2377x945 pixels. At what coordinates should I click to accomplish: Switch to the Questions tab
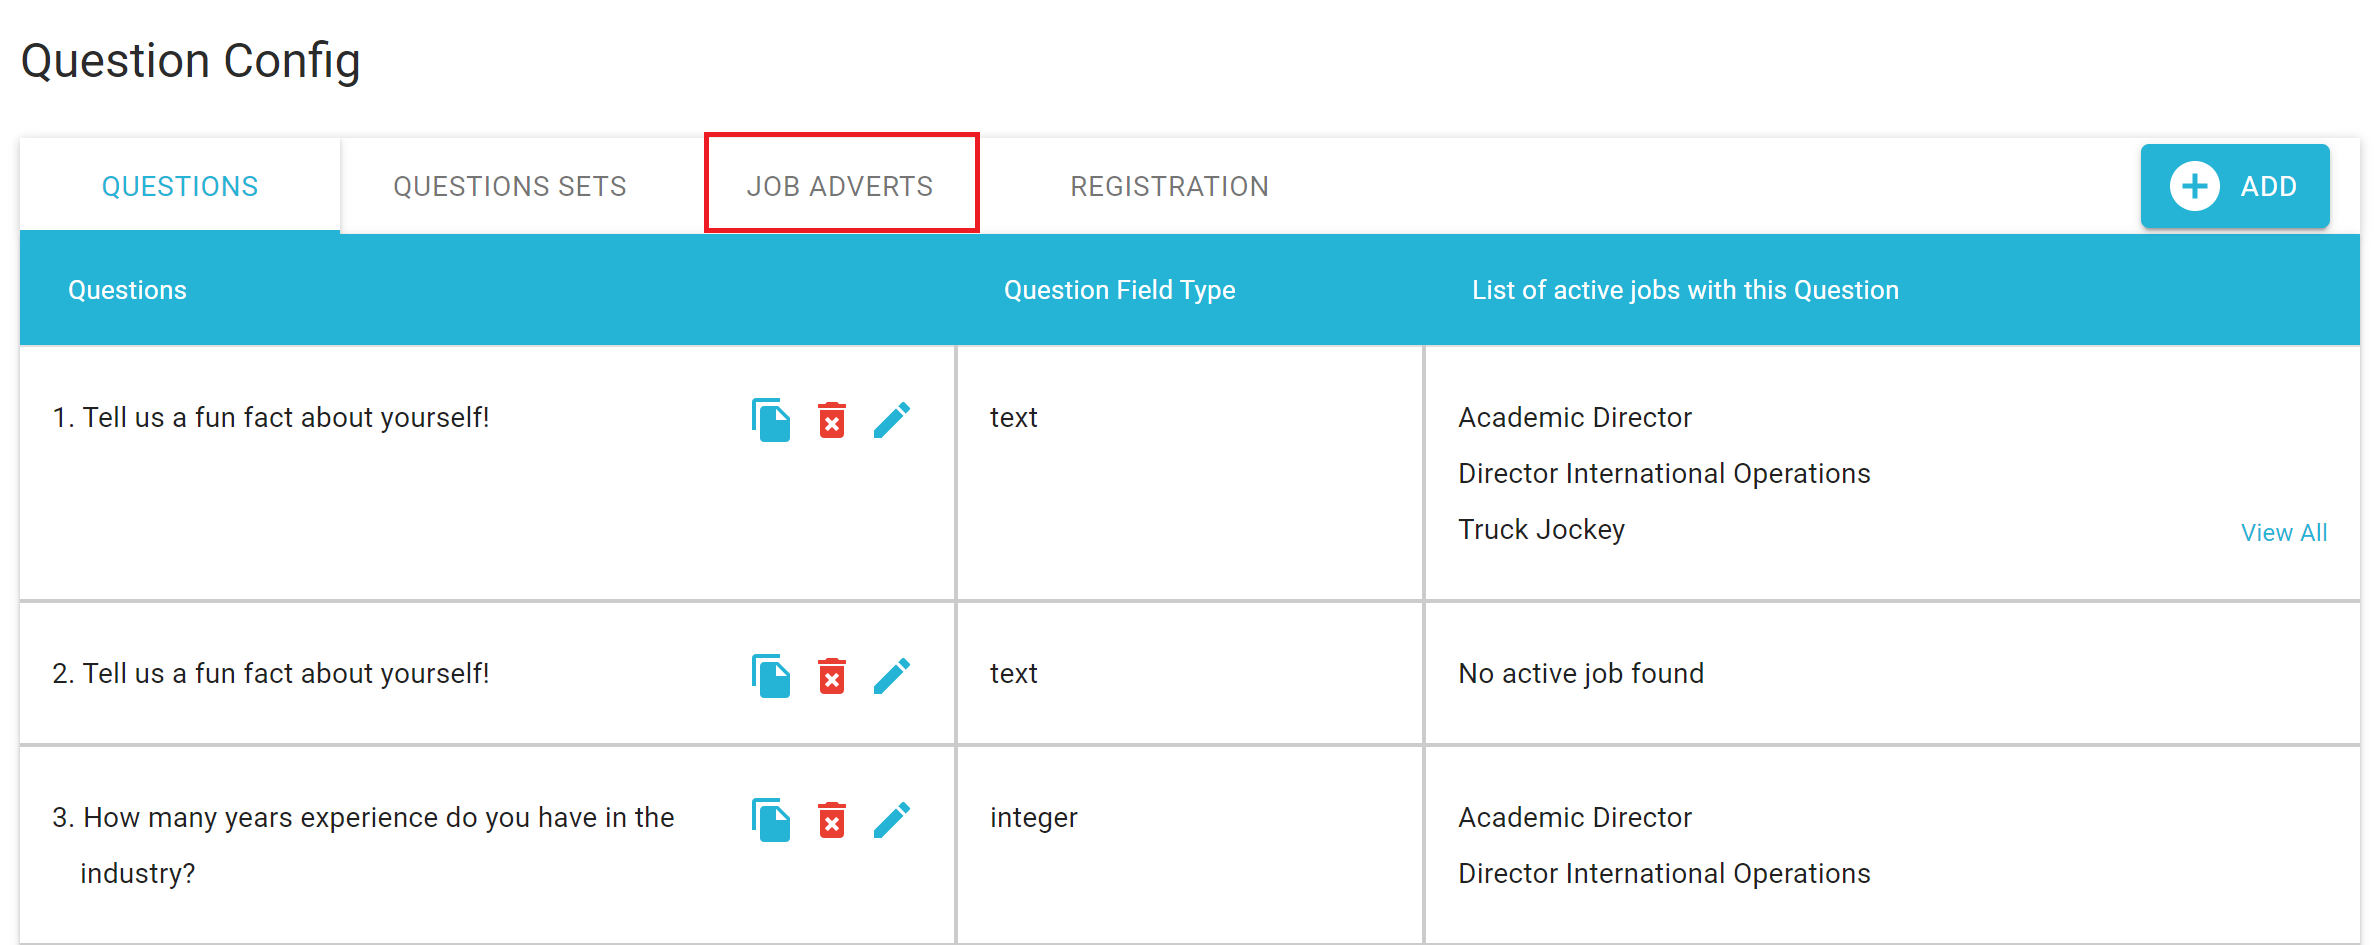point(180,186)
